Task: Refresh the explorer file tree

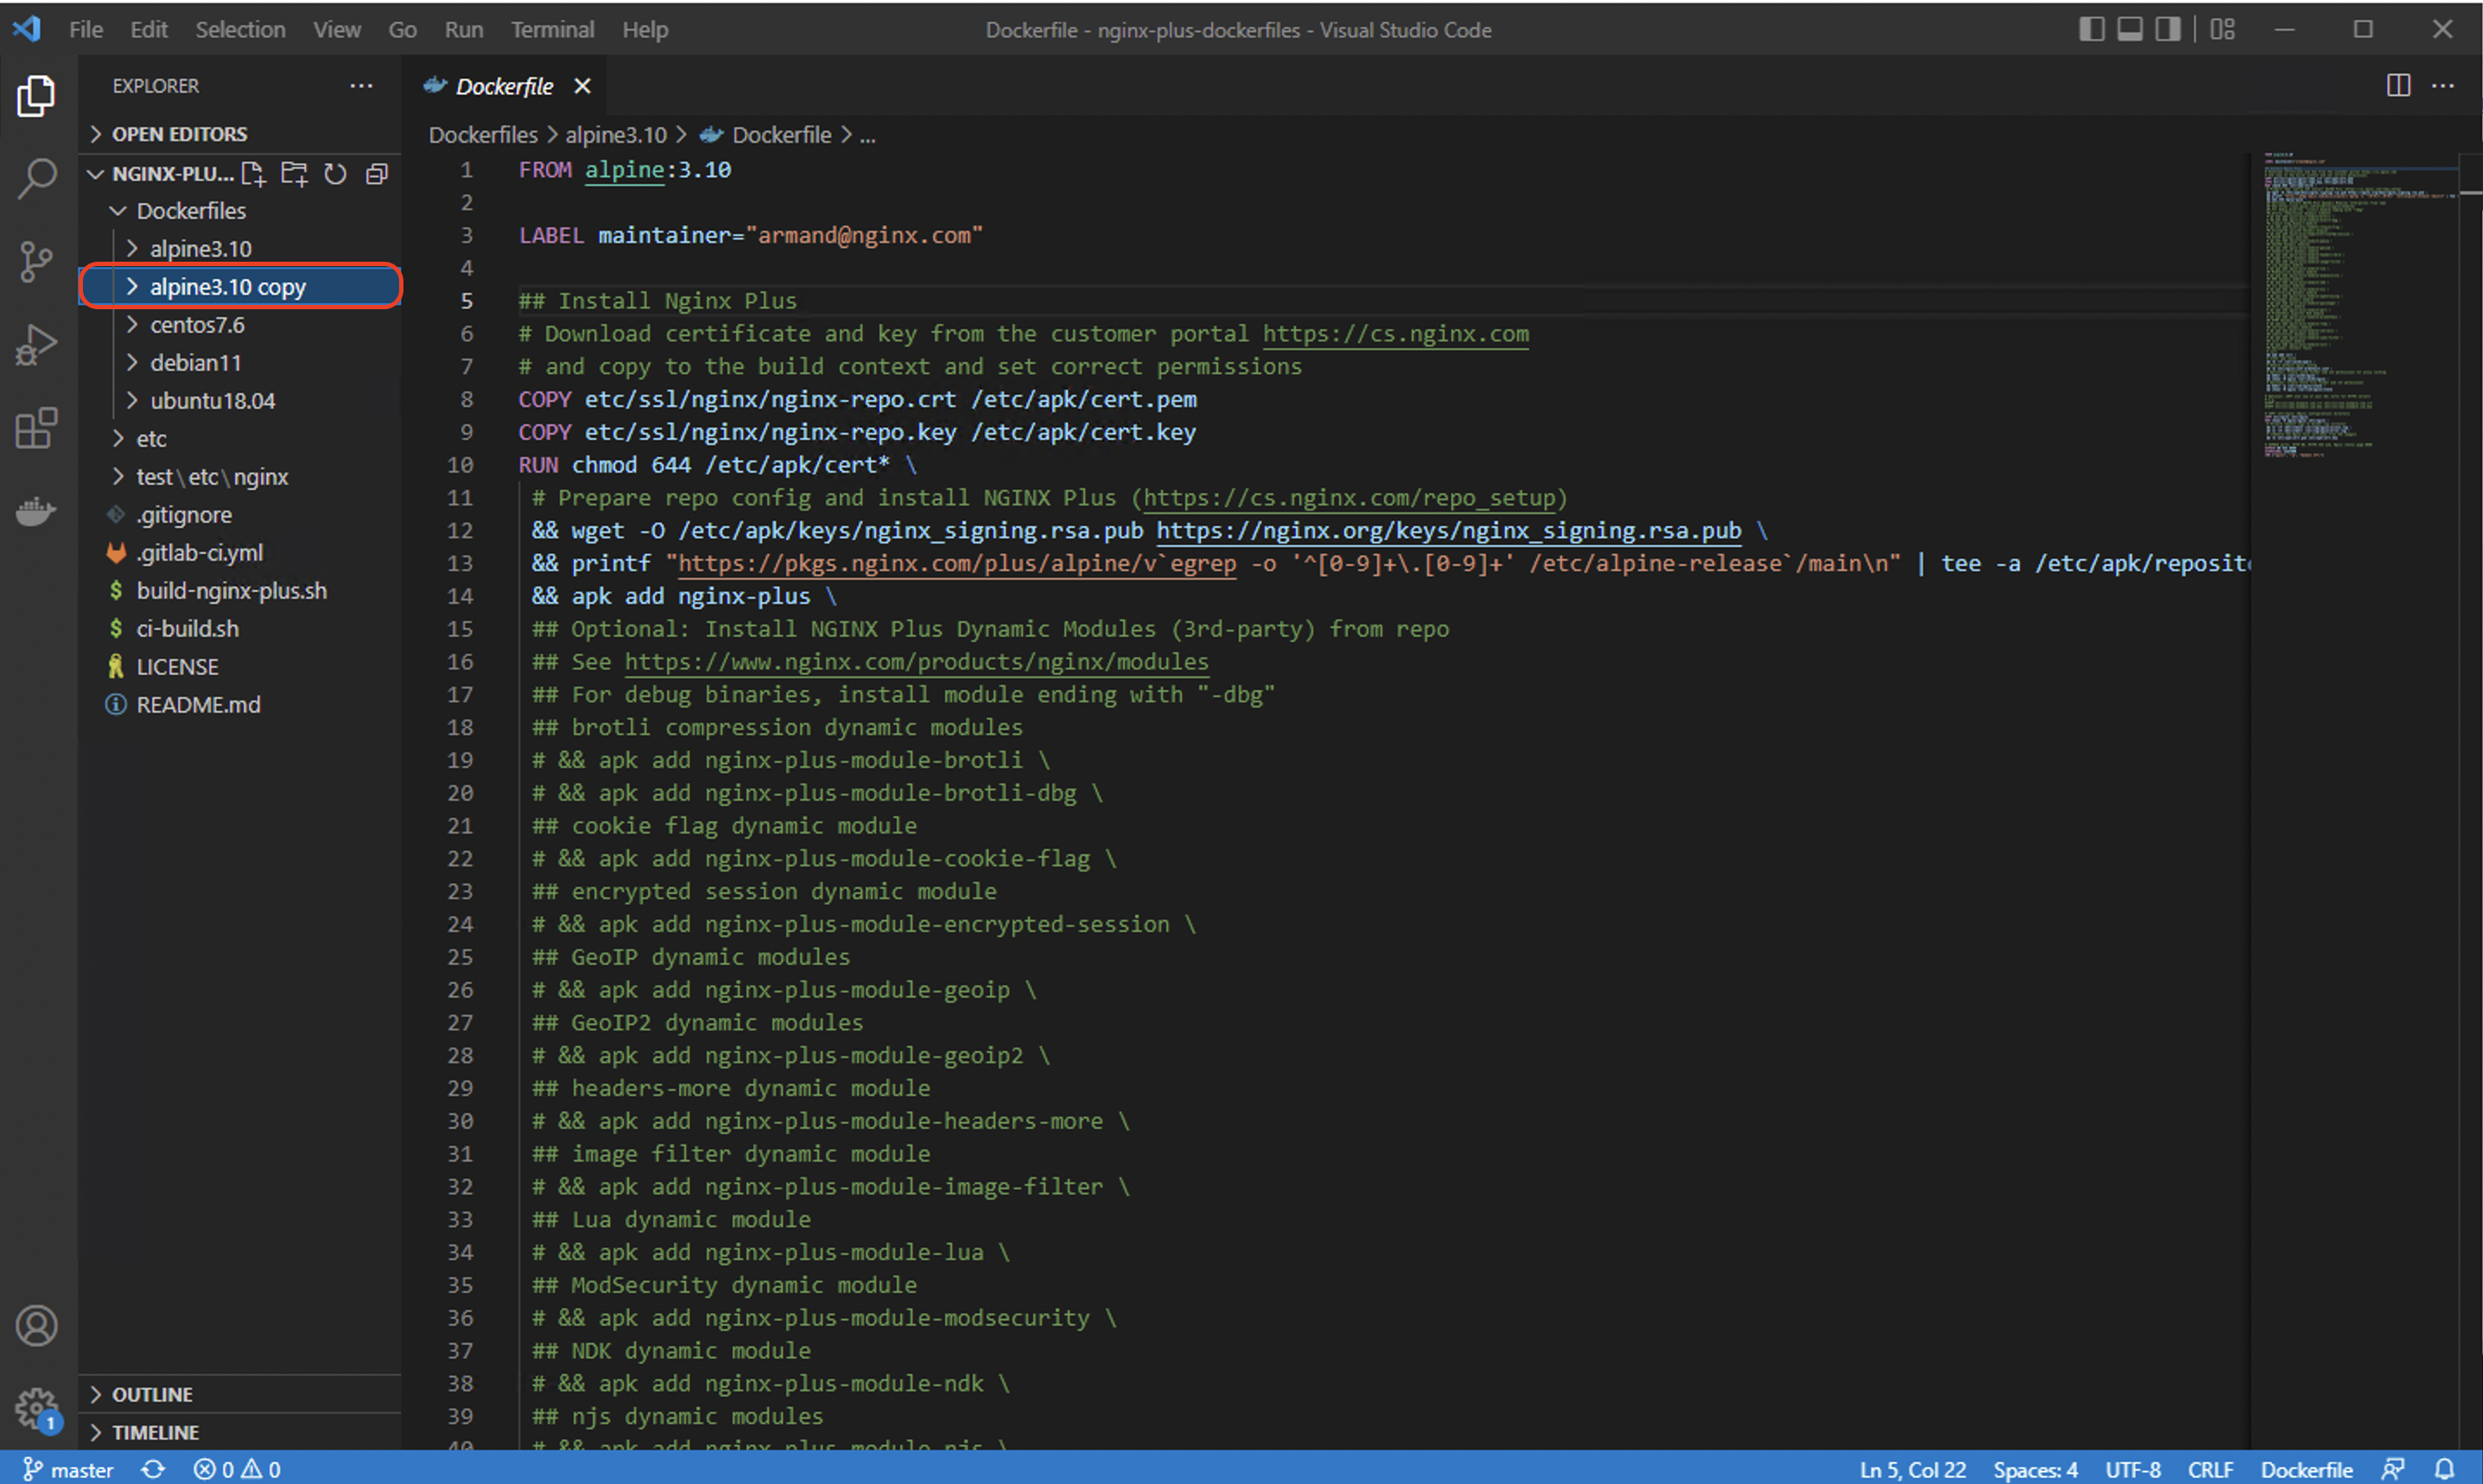Action: (x=335, y=174)
